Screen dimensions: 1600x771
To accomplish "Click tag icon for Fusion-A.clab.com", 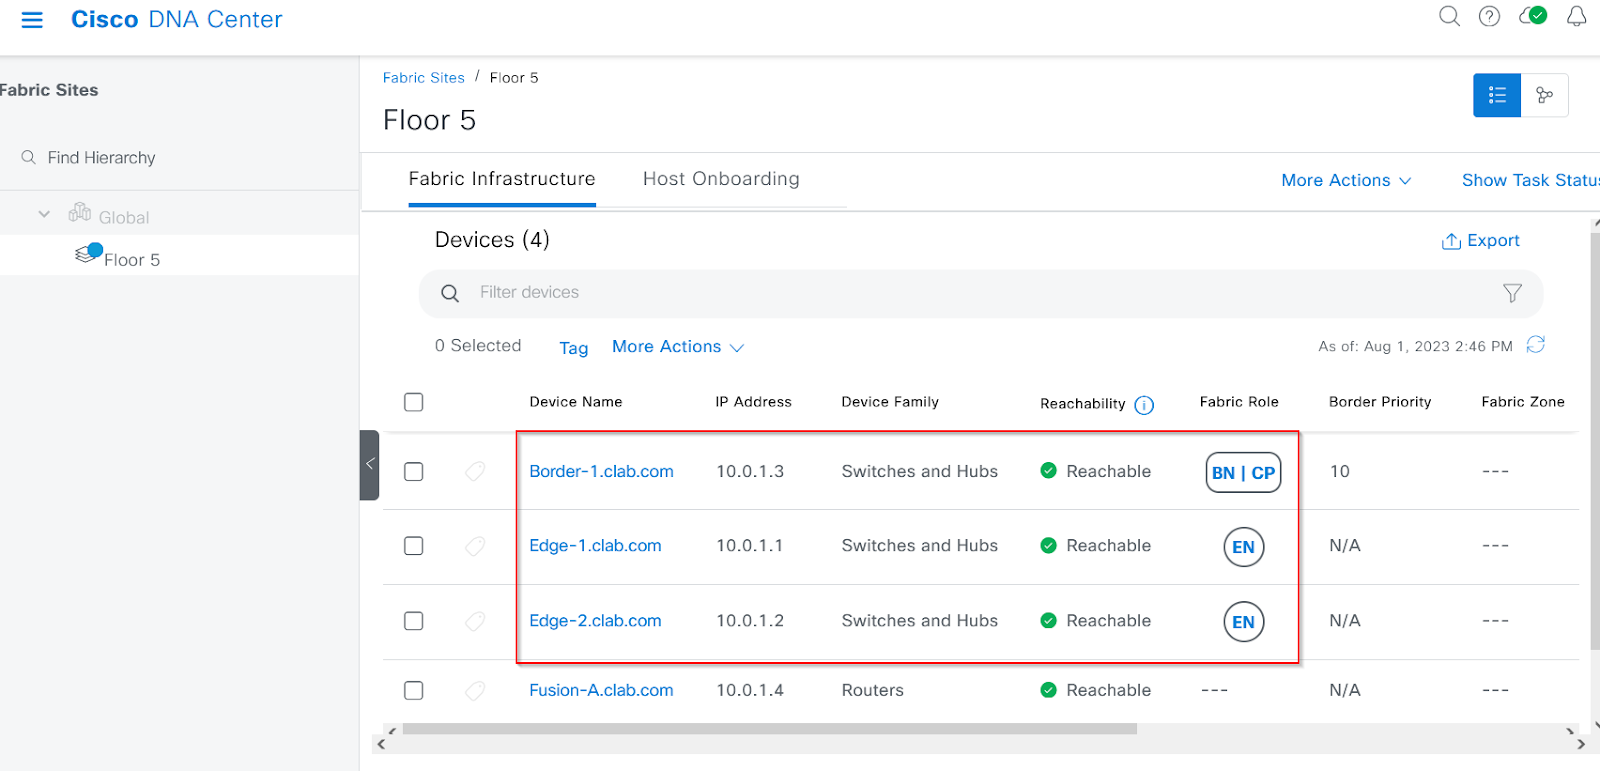I will 475,690.
